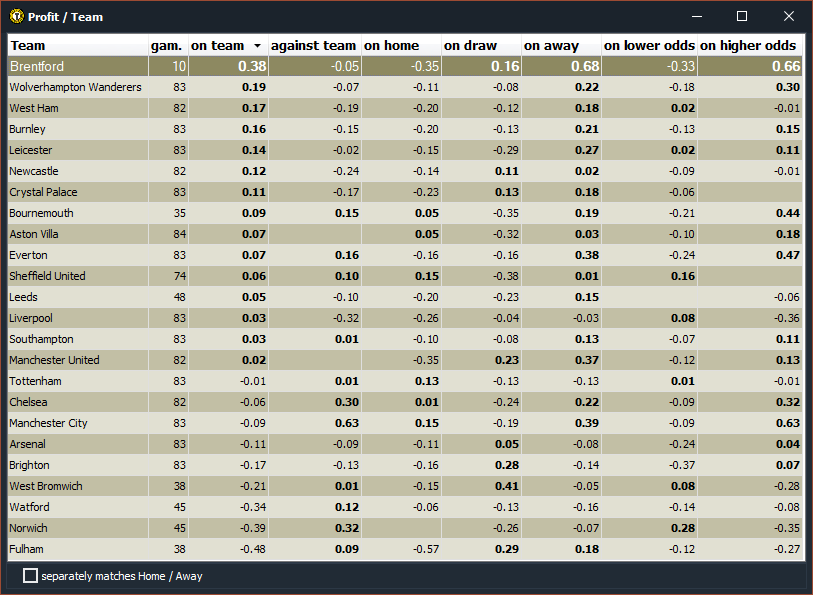Click the Arsenal team entry
This screenshot has height=595, width=813.
pos(29,444)
